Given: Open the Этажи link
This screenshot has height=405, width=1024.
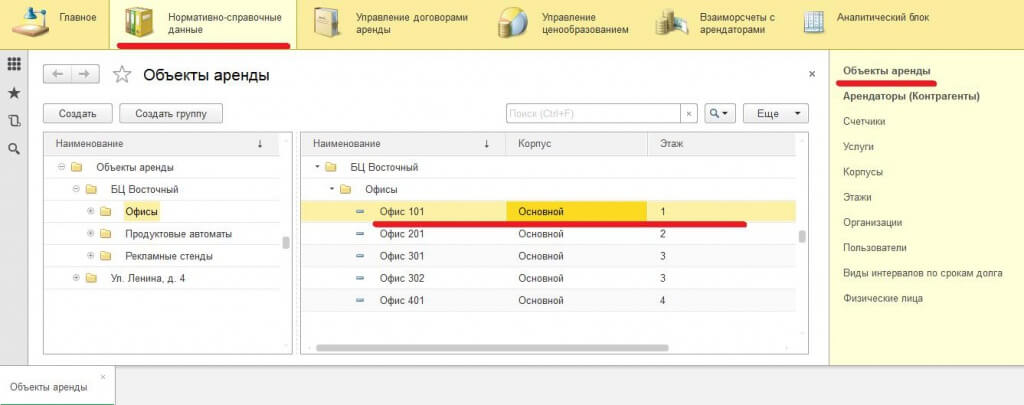Looking at the screenshot, I should coord(857,197).
